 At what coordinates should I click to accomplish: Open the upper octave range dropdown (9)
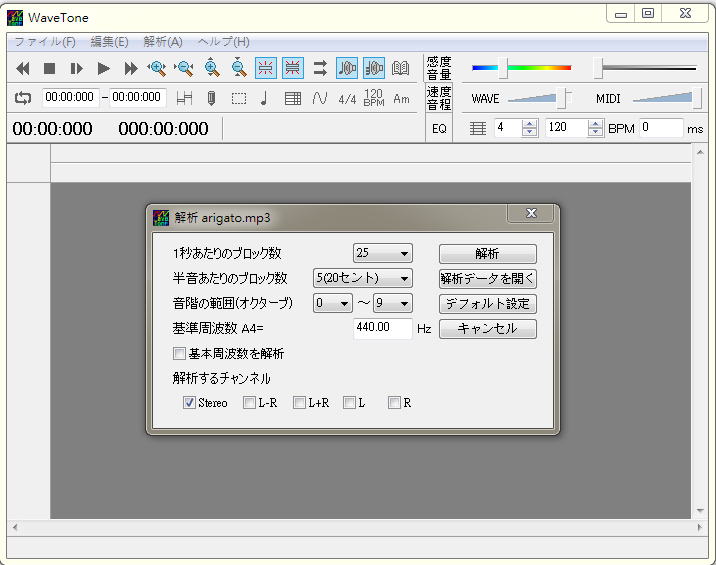point(393,303)
